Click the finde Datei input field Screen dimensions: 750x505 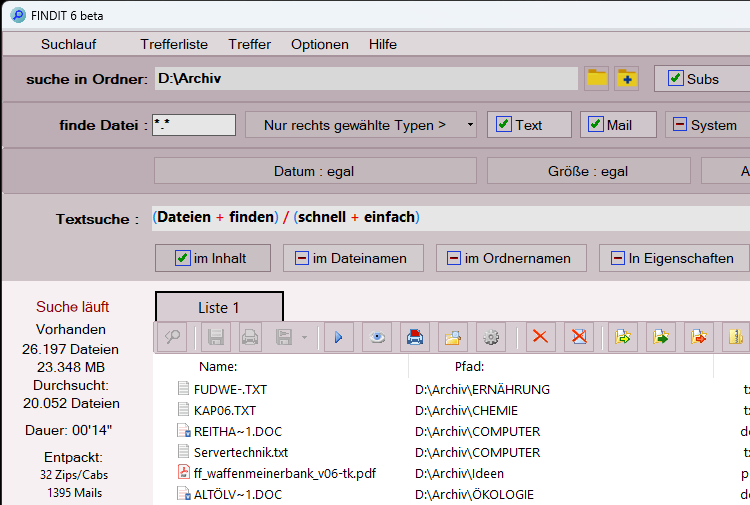(194, 125)
